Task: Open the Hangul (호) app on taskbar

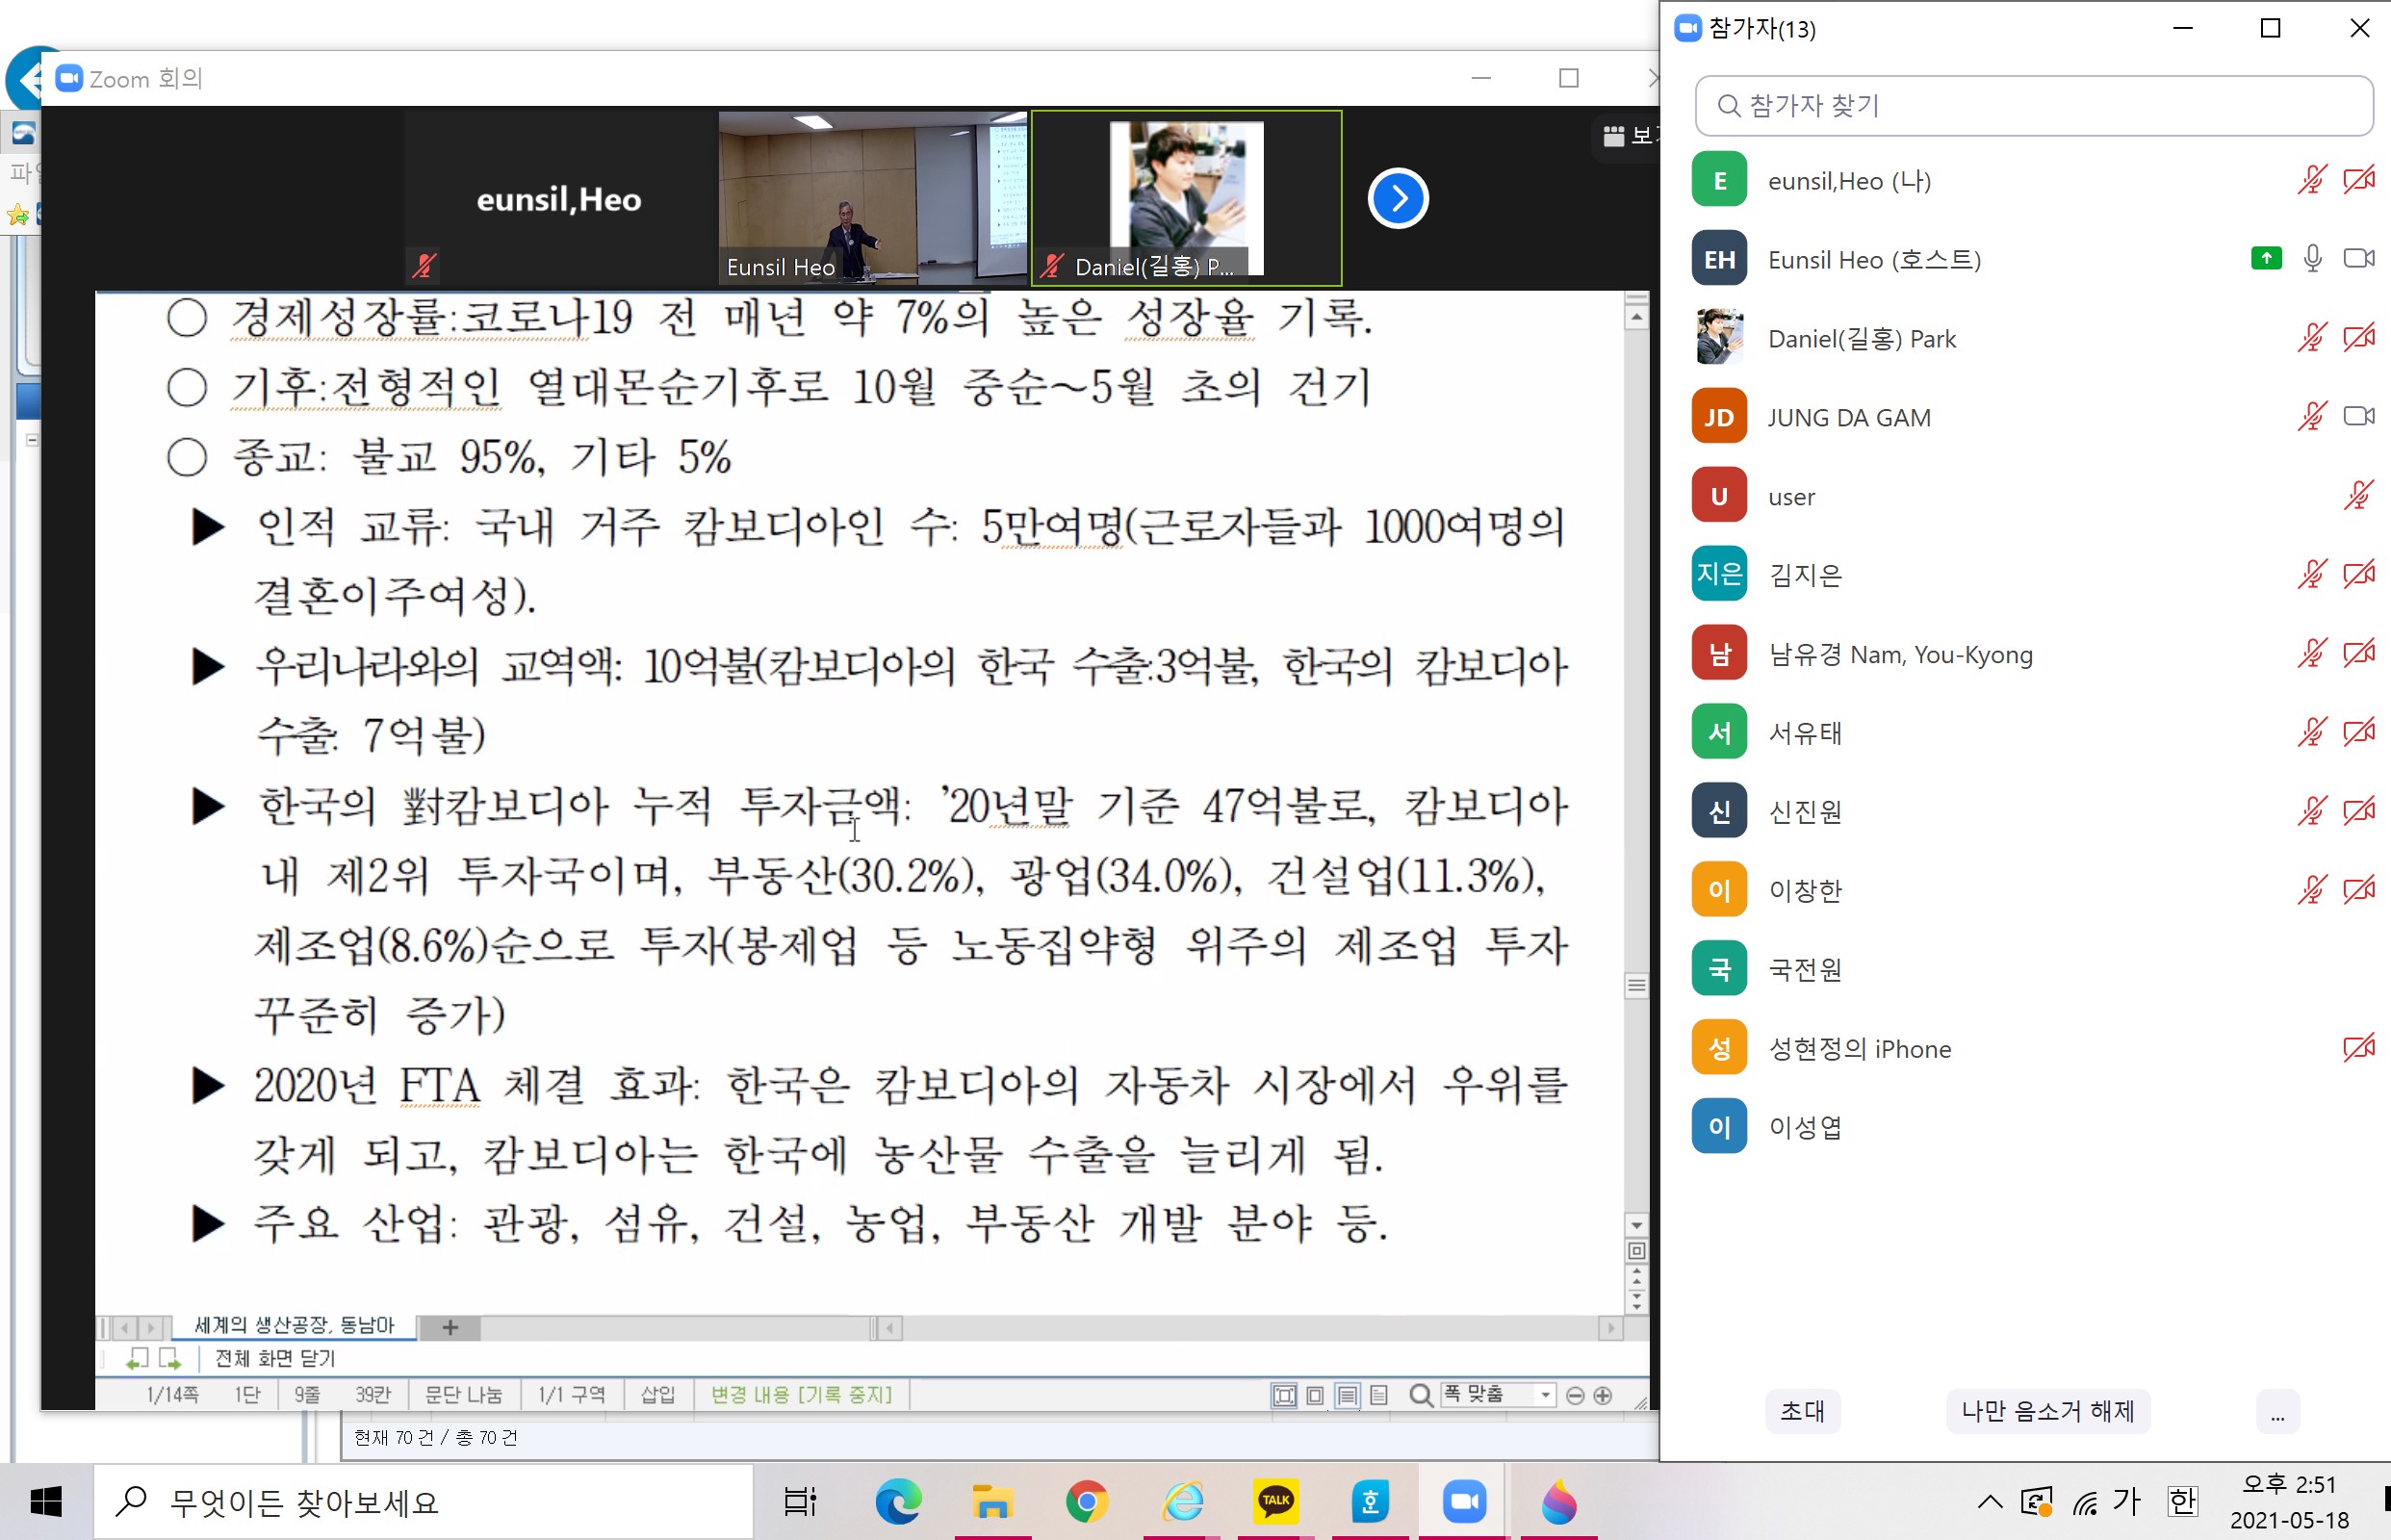Action: point(1370,1501)
